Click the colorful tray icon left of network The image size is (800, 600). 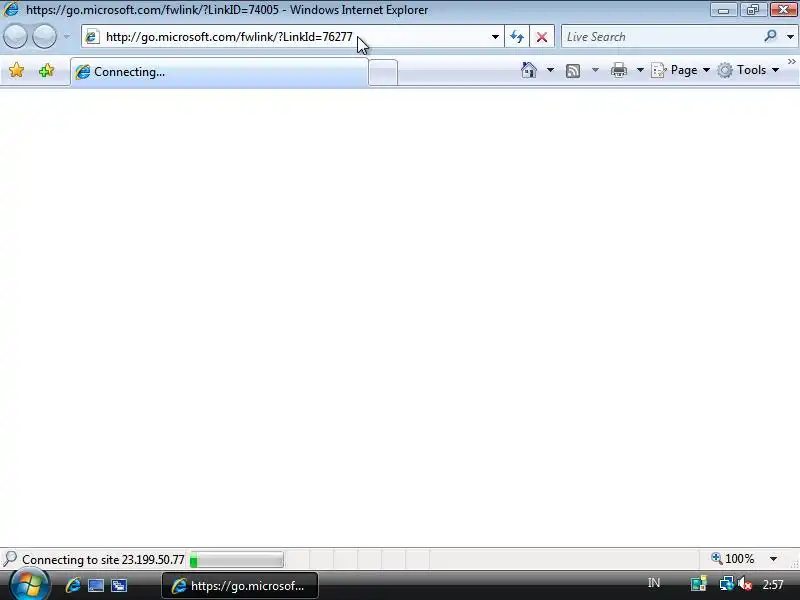coord(698,583)
